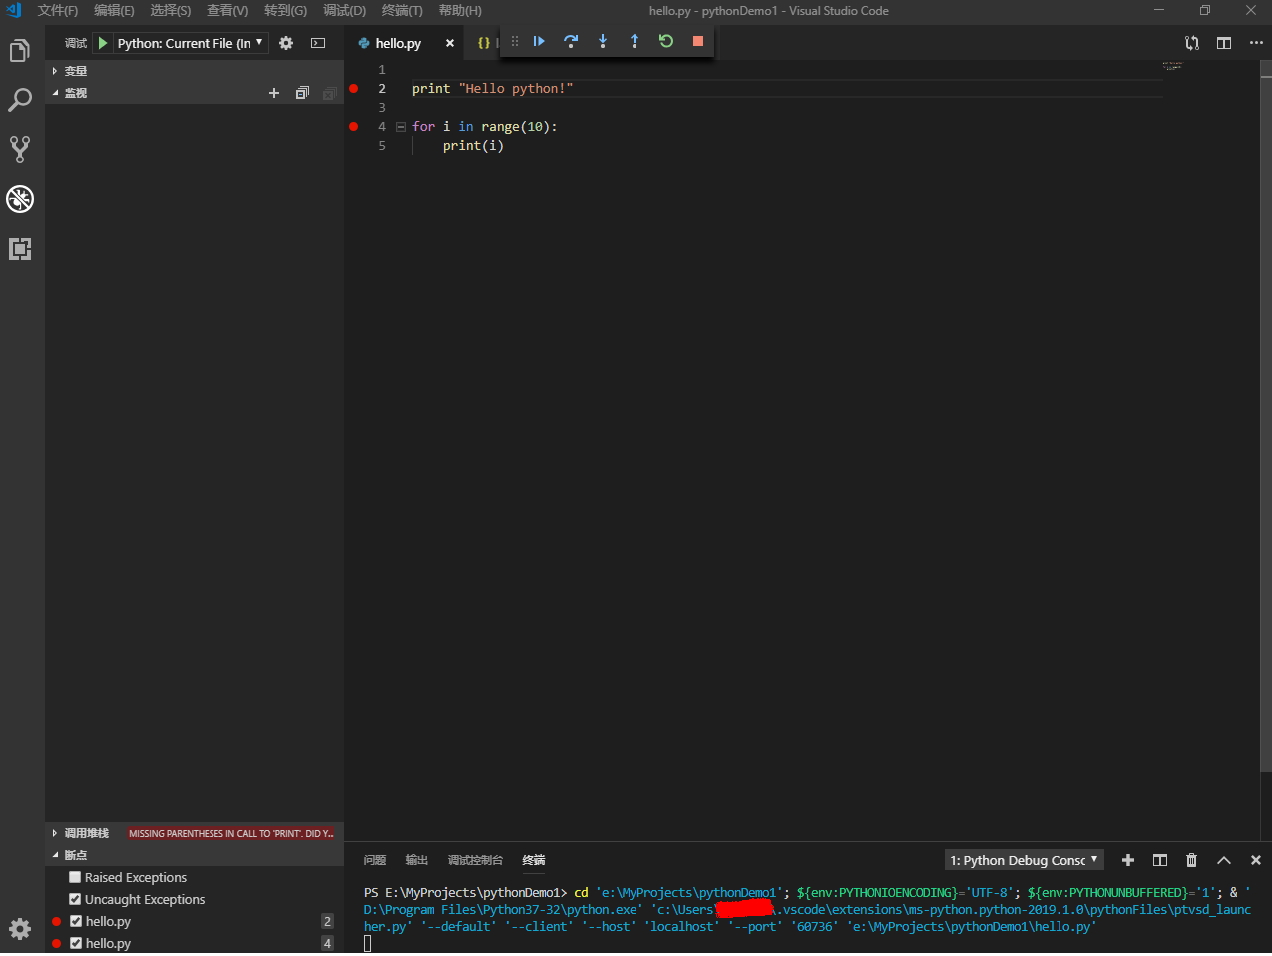Screen dimensions: 1272x956
Task: Open the 编辑(E) menu
Action: point(114,10)
